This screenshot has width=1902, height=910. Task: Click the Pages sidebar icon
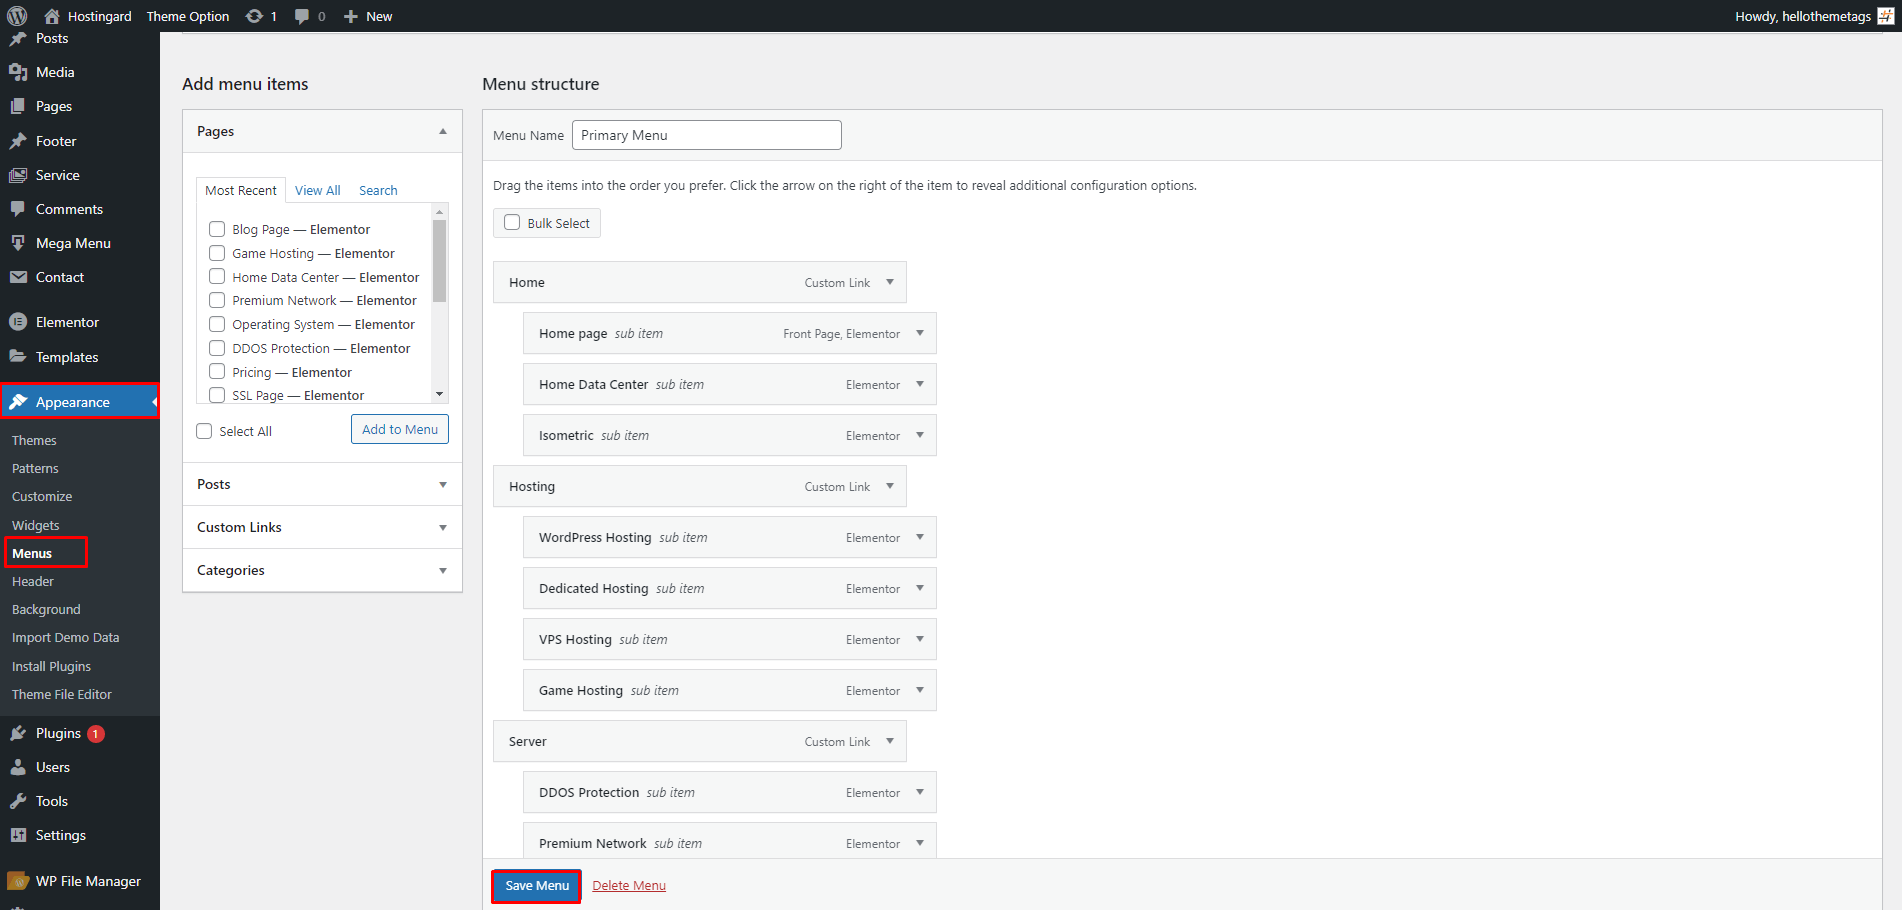pyautogui.click(x=18, y=106)
